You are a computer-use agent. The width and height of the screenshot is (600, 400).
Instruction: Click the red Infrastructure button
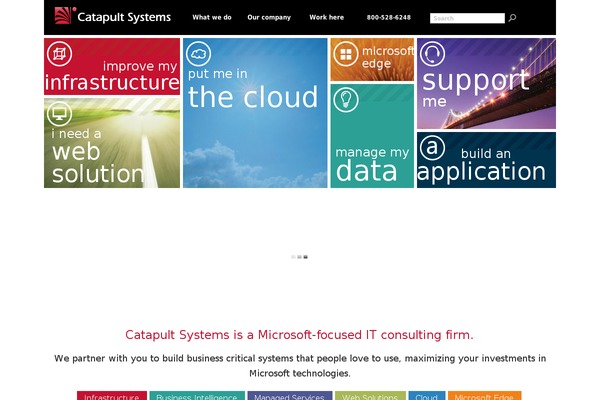click(112, 396)
